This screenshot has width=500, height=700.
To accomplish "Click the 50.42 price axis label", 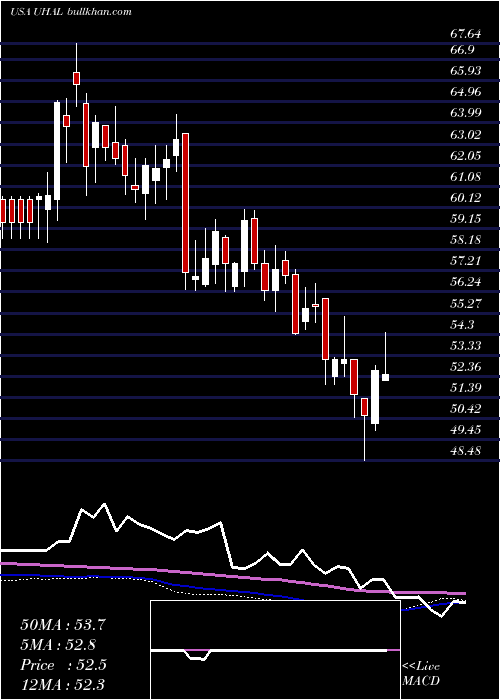I will (466, 409).
